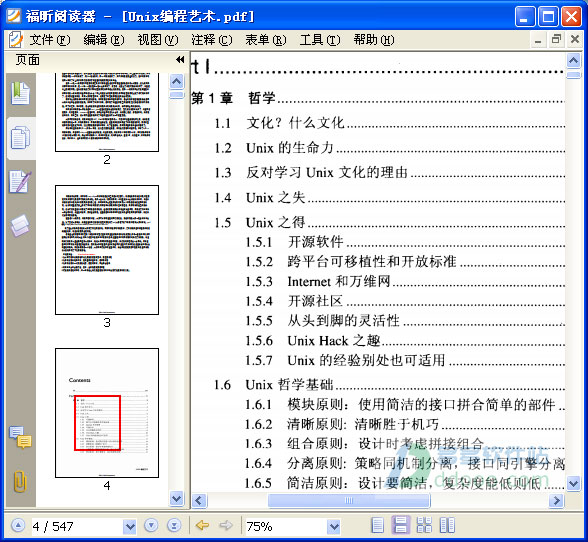
Task: Open the 视图(V) menu
Action: [158, 40]
